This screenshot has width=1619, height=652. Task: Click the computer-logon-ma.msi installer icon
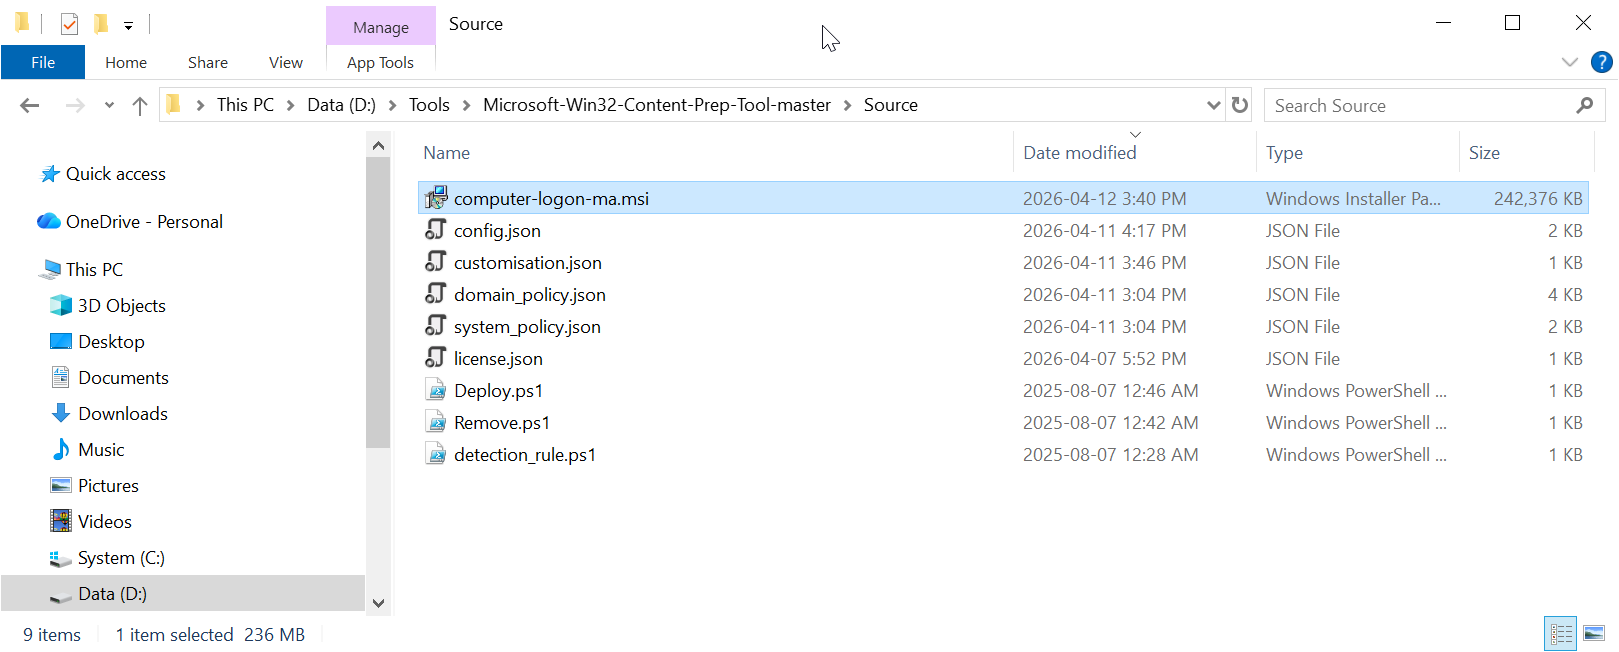point(436,198)
